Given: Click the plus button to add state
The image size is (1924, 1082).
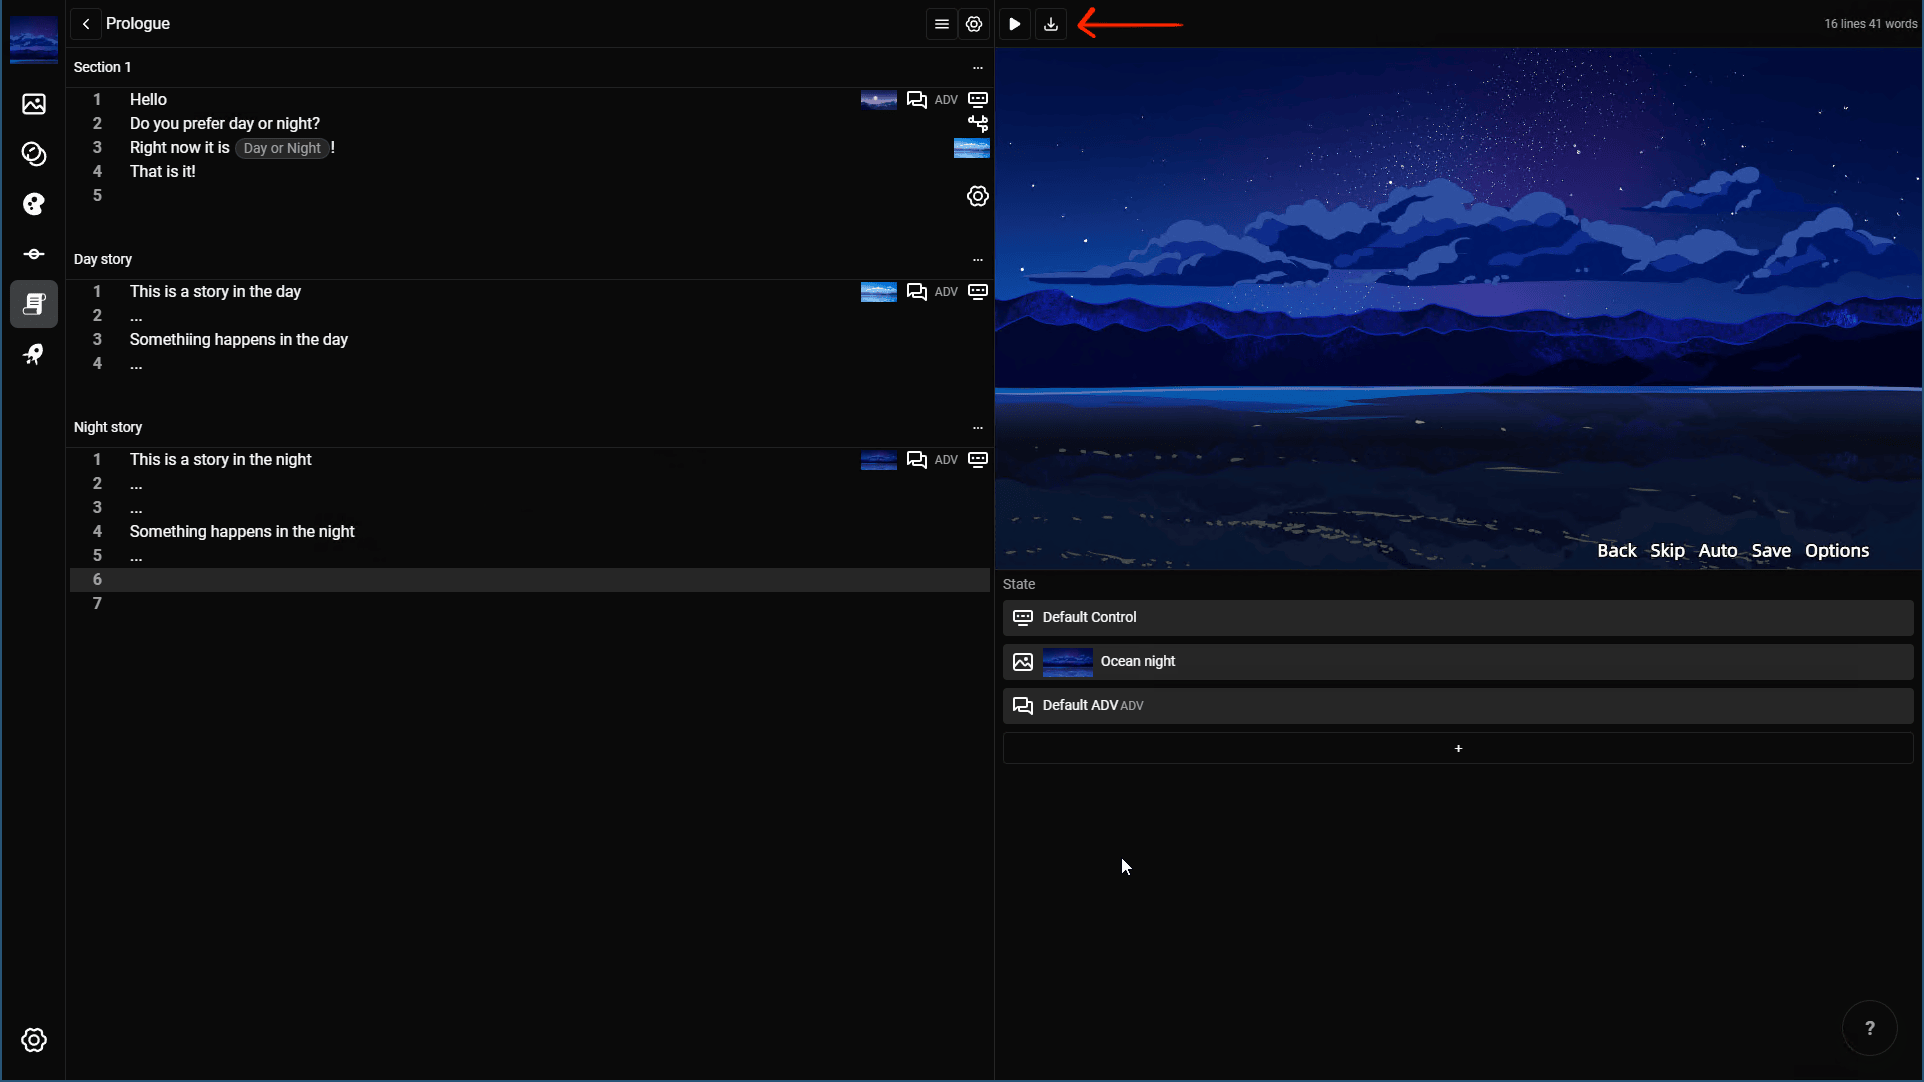Looking at the screenshot, I should click(1458, 748).
